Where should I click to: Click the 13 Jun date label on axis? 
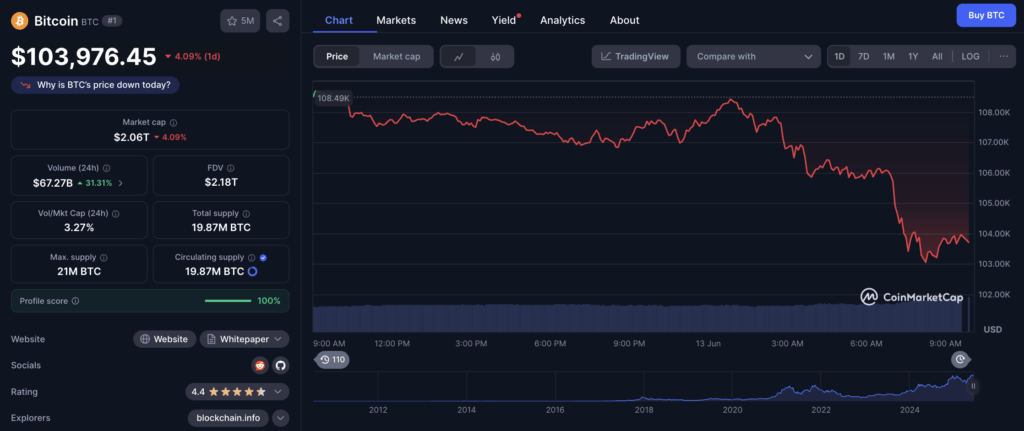708,343
